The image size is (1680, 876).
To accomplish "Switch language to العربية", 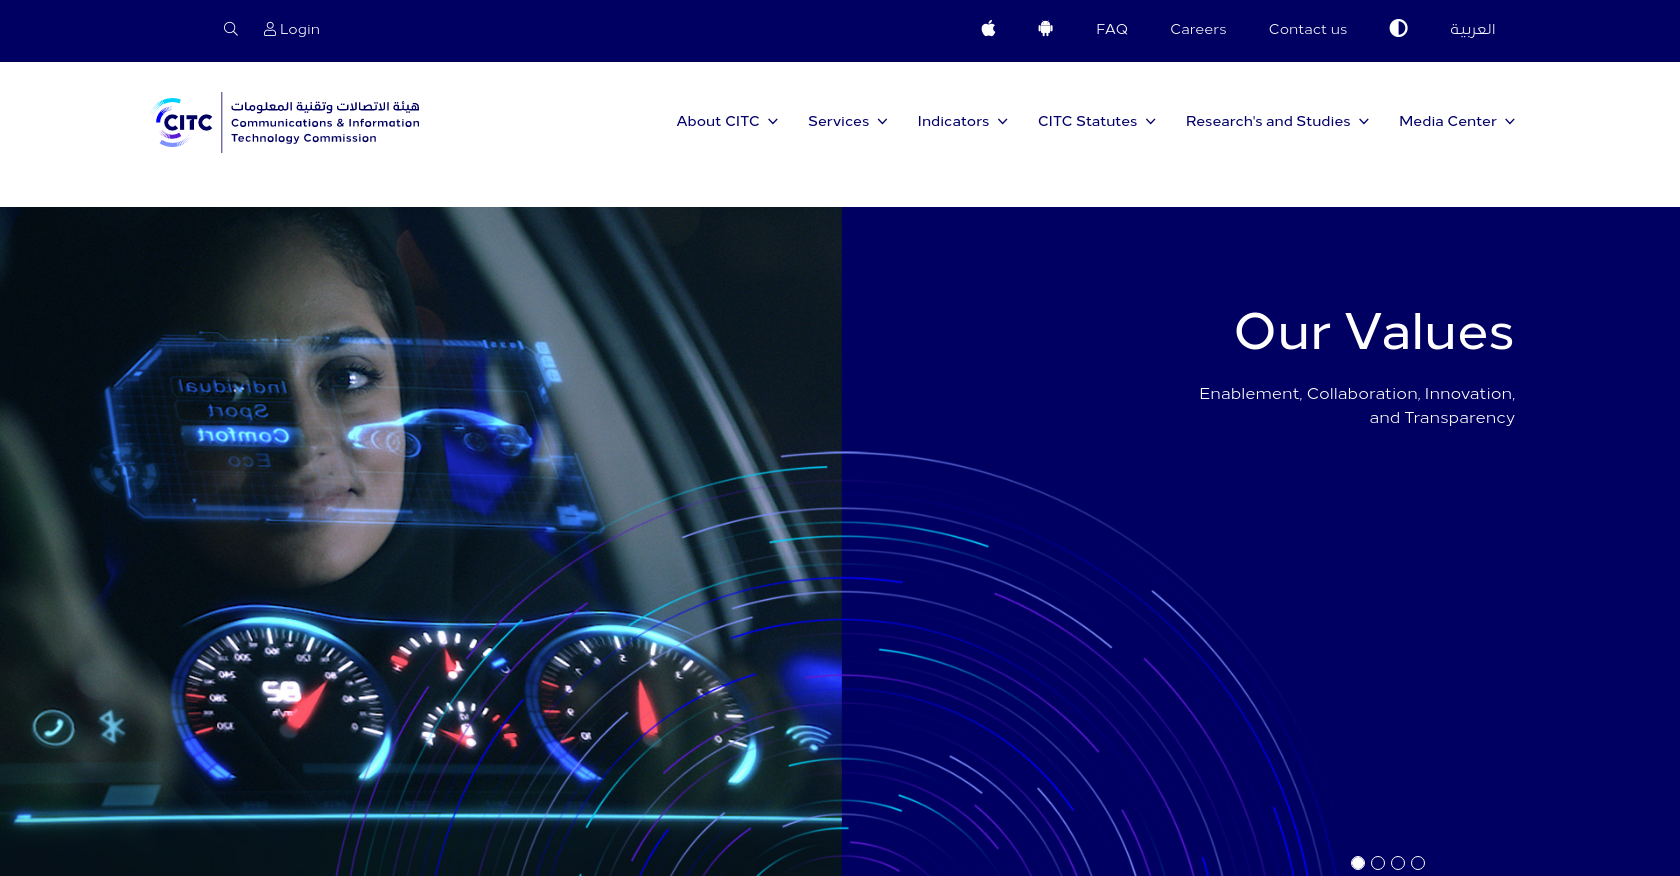I will click(1473, 29).
